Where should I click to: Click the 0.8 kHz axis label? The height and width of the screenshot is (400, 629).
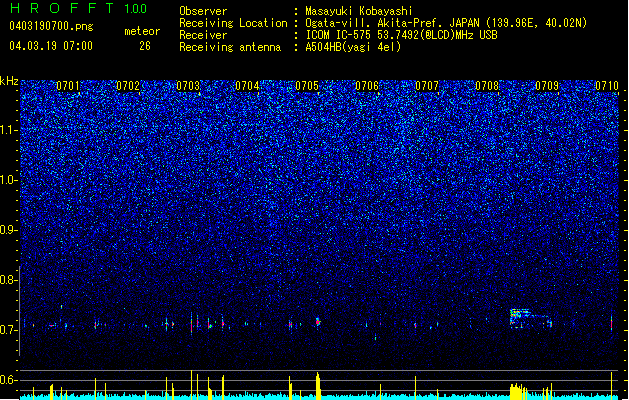coord(9,280)
